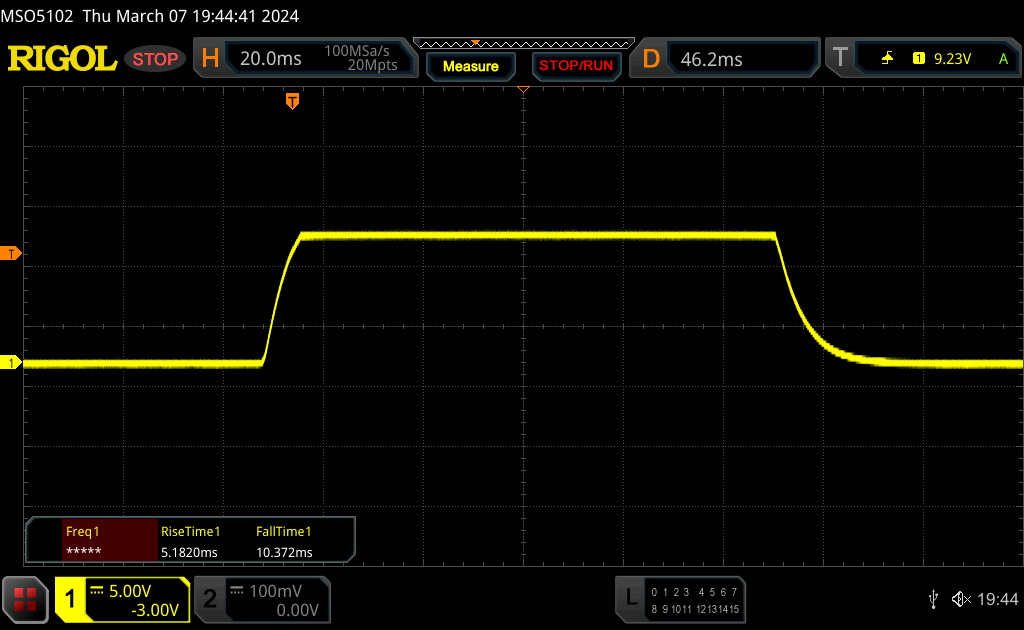Click the USB connection status icon

point(933,599)
